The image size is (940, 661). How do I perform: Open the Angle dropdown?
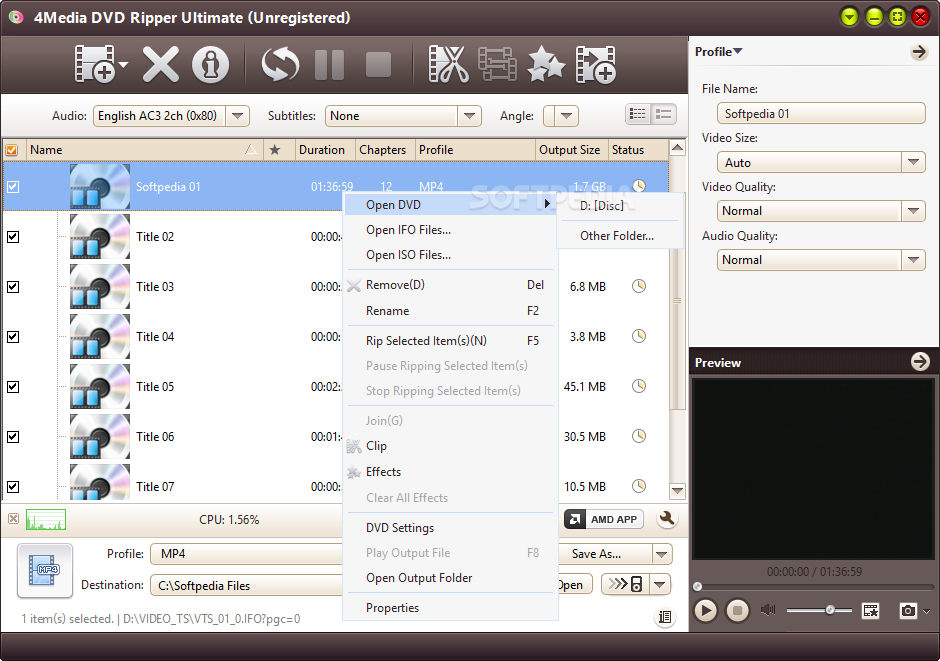[566, 116]
